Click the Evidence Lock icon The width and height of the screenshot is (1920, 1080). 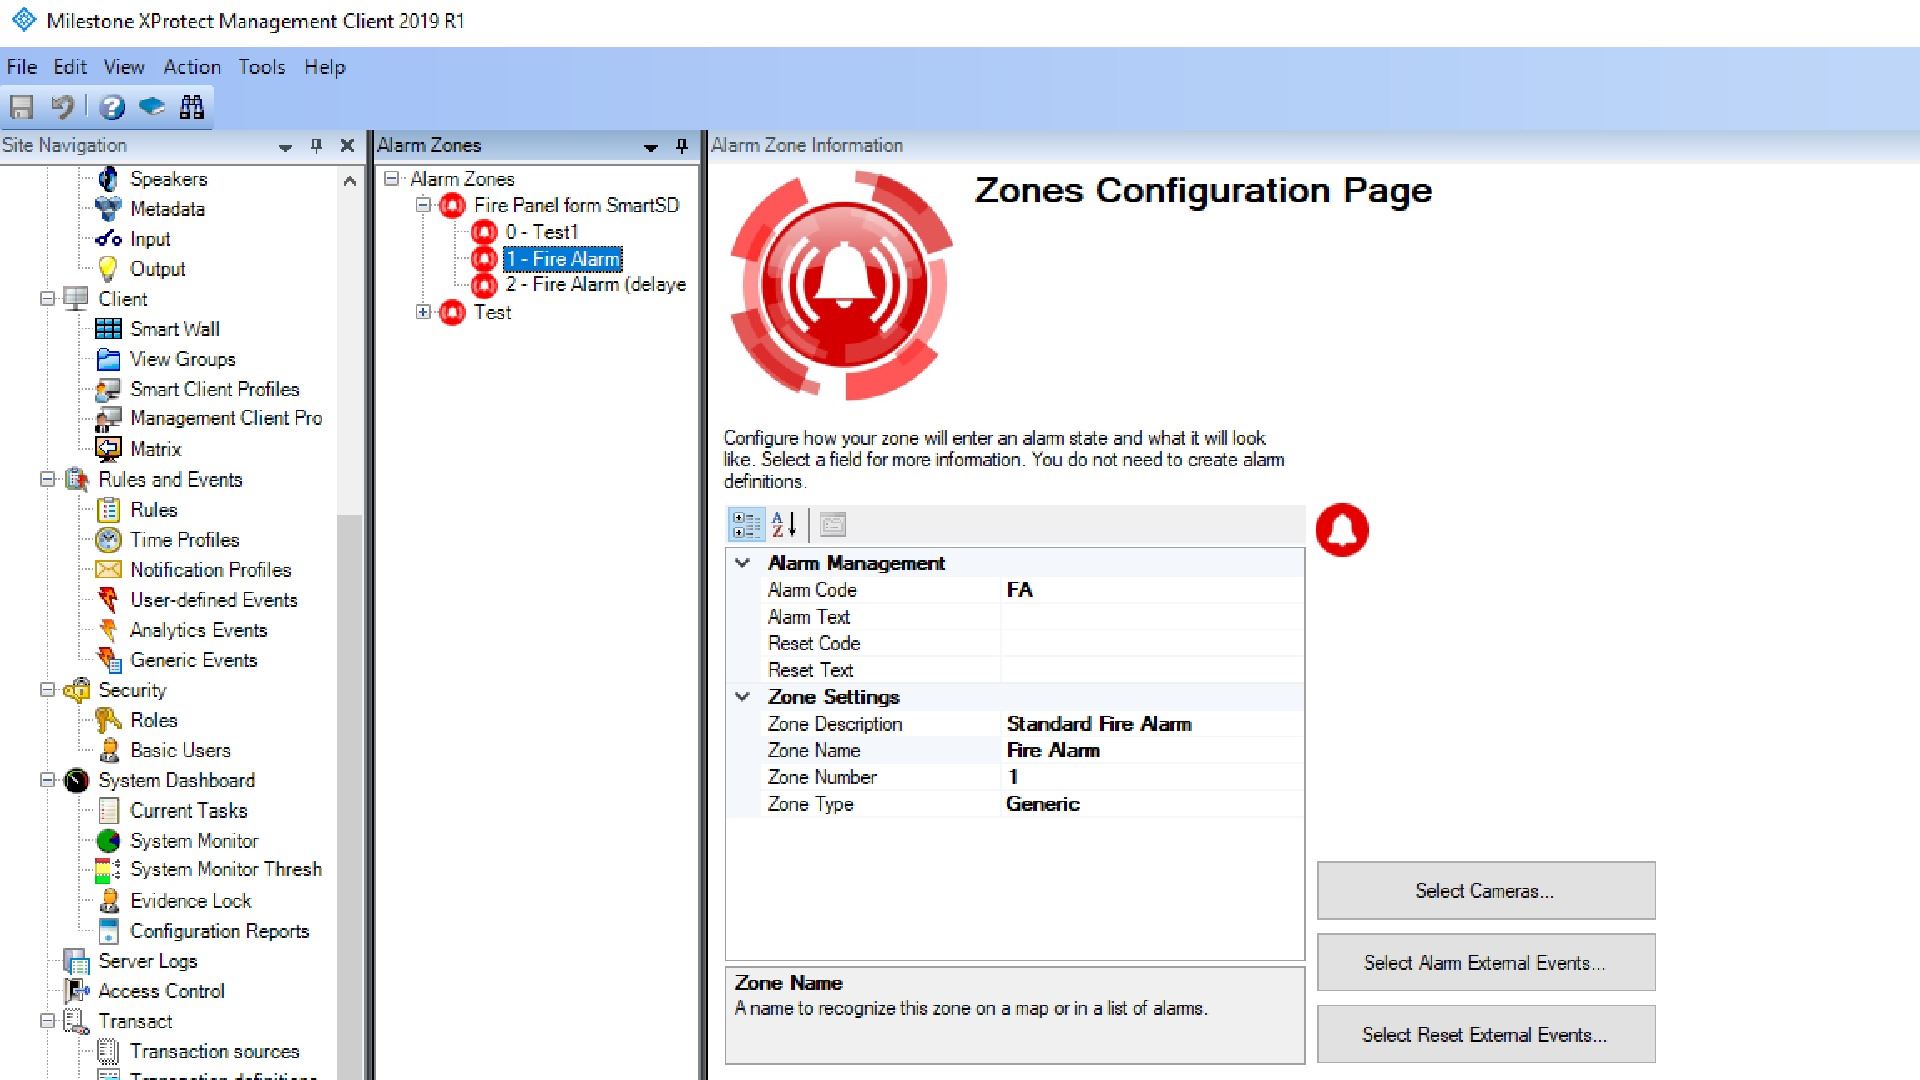click(108, 901)
